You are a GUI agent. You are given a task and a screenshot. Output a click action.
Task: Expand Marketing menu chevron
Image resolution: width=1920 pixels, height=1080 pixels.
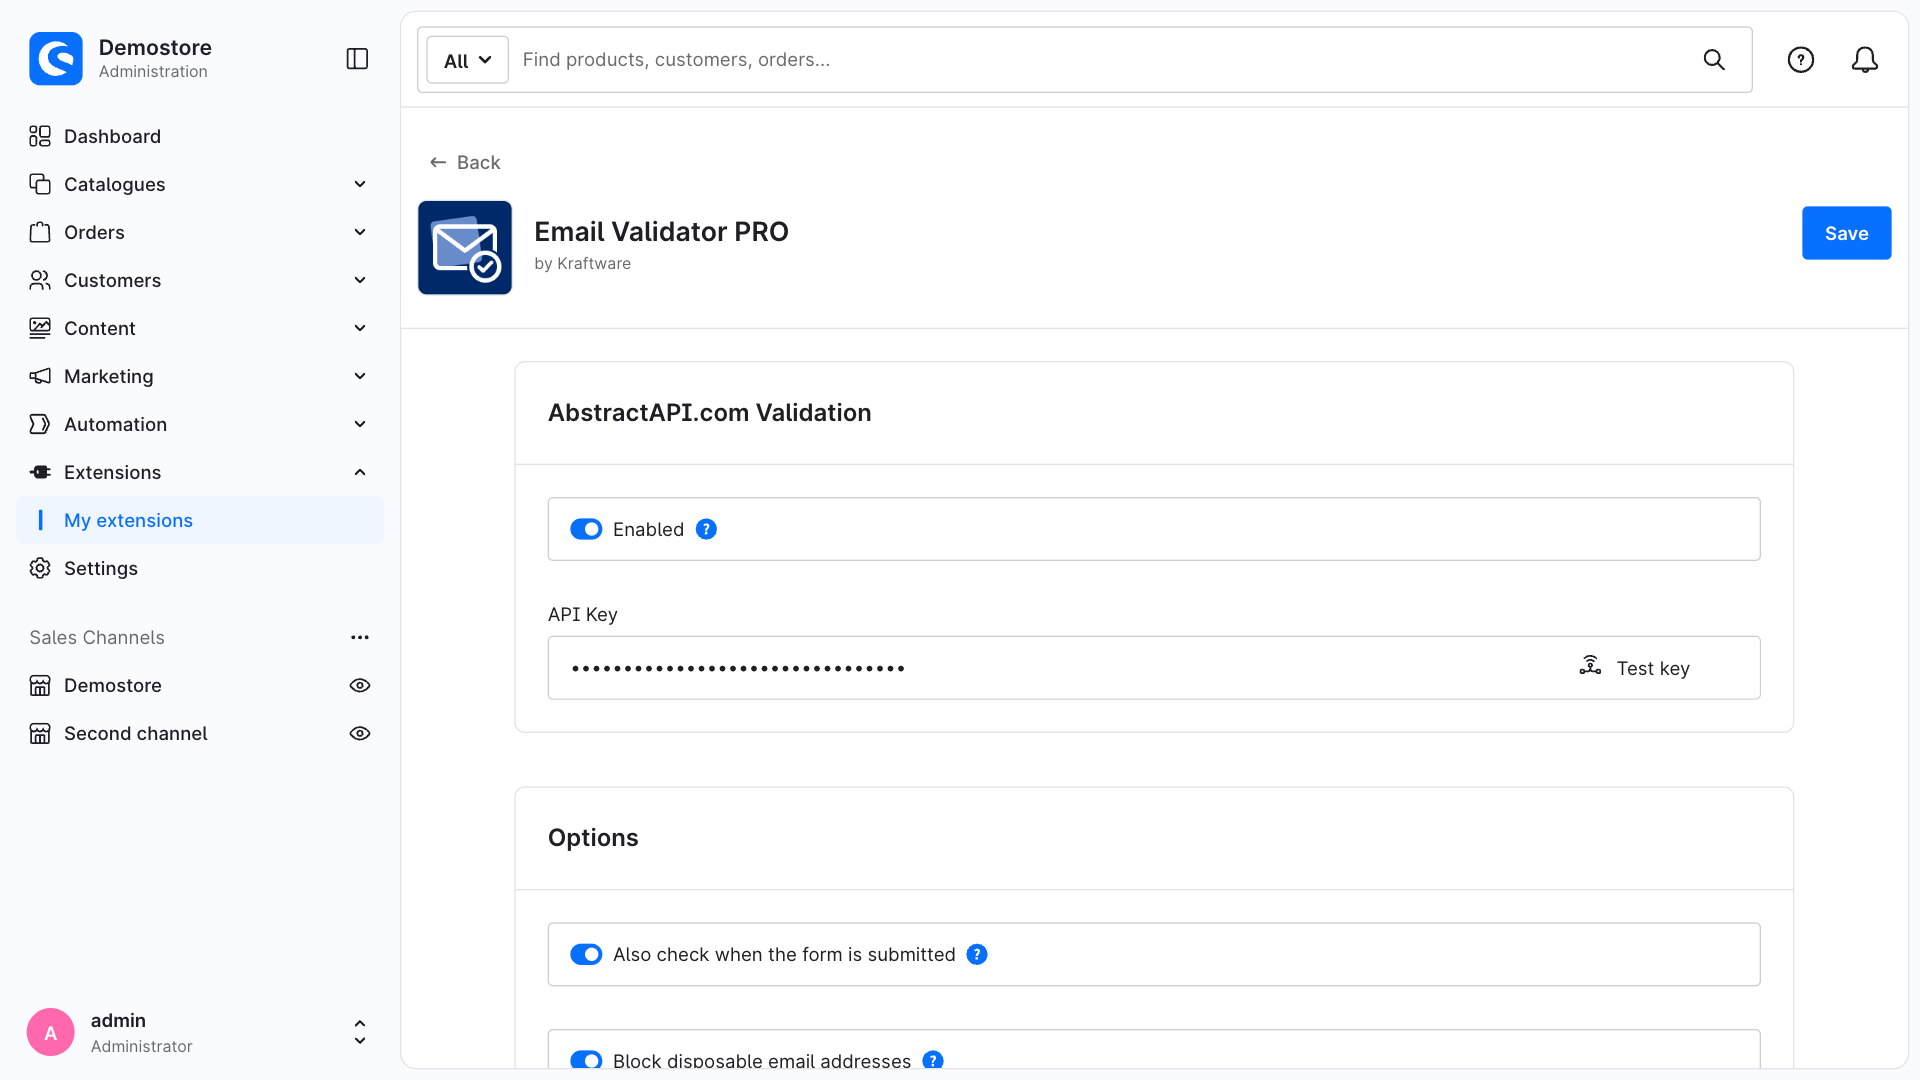tap(360, 376)
